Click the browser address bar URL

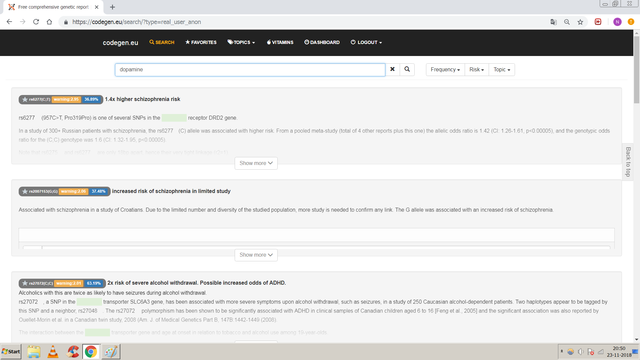tap(137, 22)
